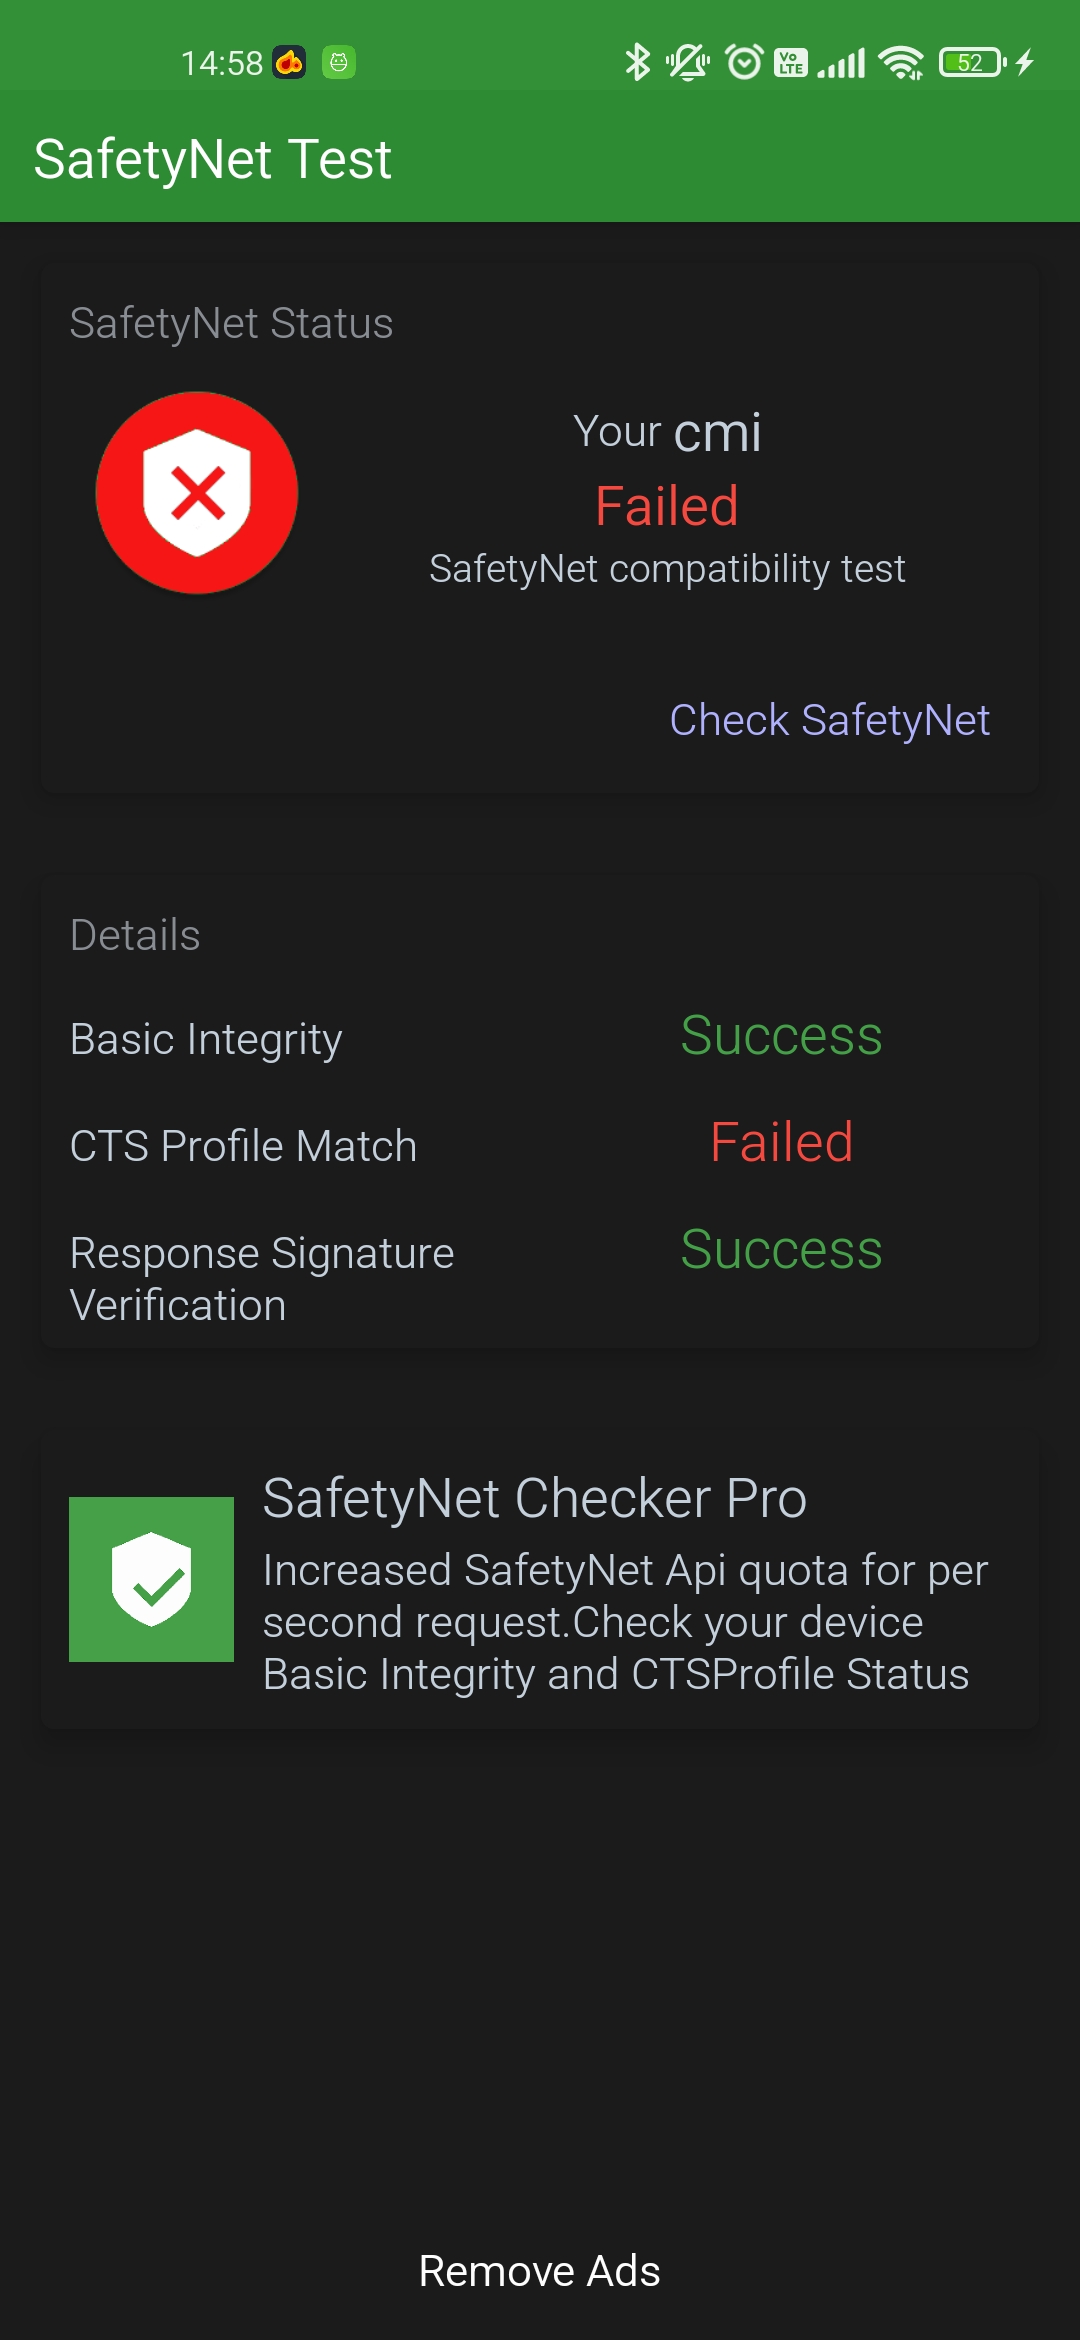Tap the red Failed result for CTS Profile
The image size is (1080, 2340).
coord(781,1142)
